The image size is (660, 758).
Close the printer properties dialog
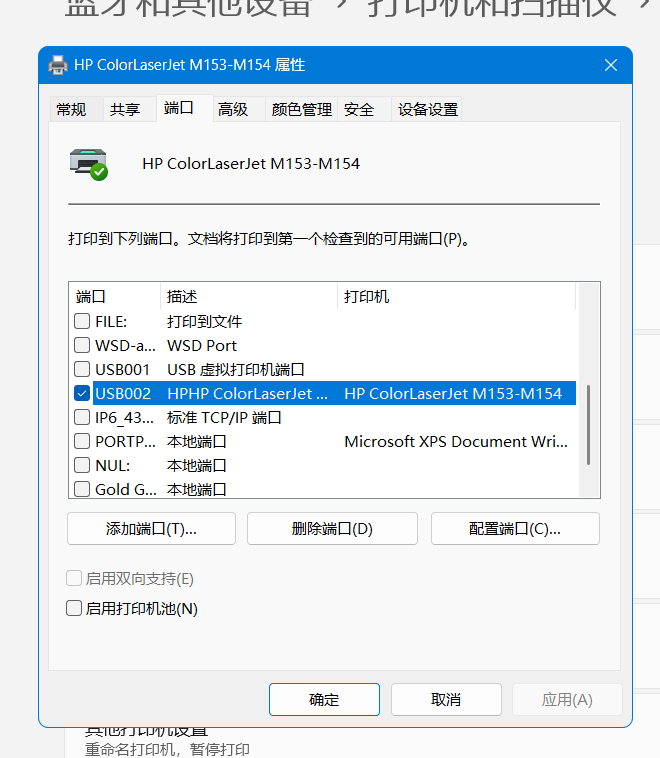pyautogui.click(x=611, y=65)
